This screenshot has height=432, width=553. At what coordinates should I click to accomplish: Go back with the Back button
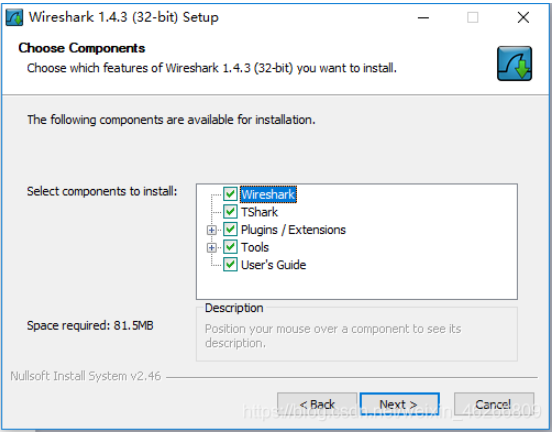(317, 404)
